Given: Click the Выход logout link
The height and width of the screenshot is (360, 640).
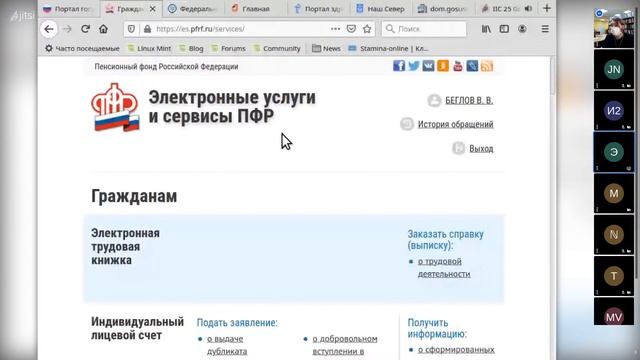Looking at the screenshot, I should (481, 149).
